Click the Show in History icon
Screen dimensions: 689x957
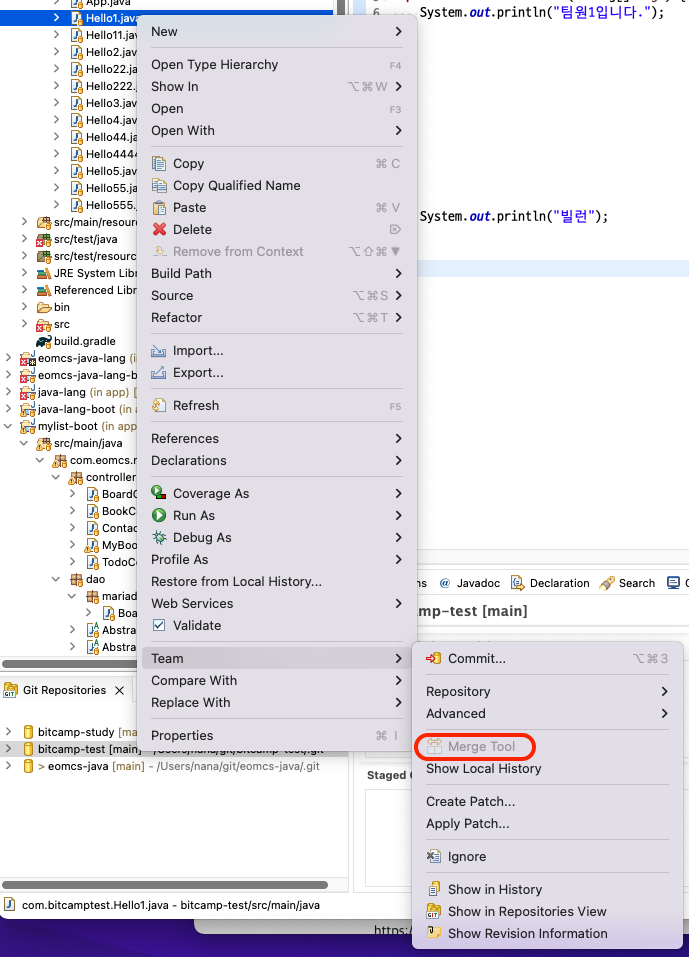point(433,889)
